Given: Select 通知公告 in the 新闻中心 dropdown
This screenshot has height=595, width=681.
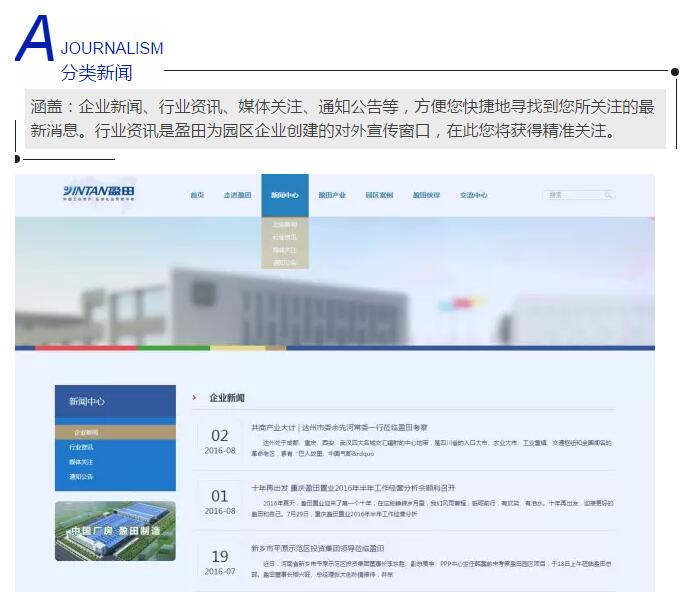Looking at the screenshot, I should coord(284,262).
